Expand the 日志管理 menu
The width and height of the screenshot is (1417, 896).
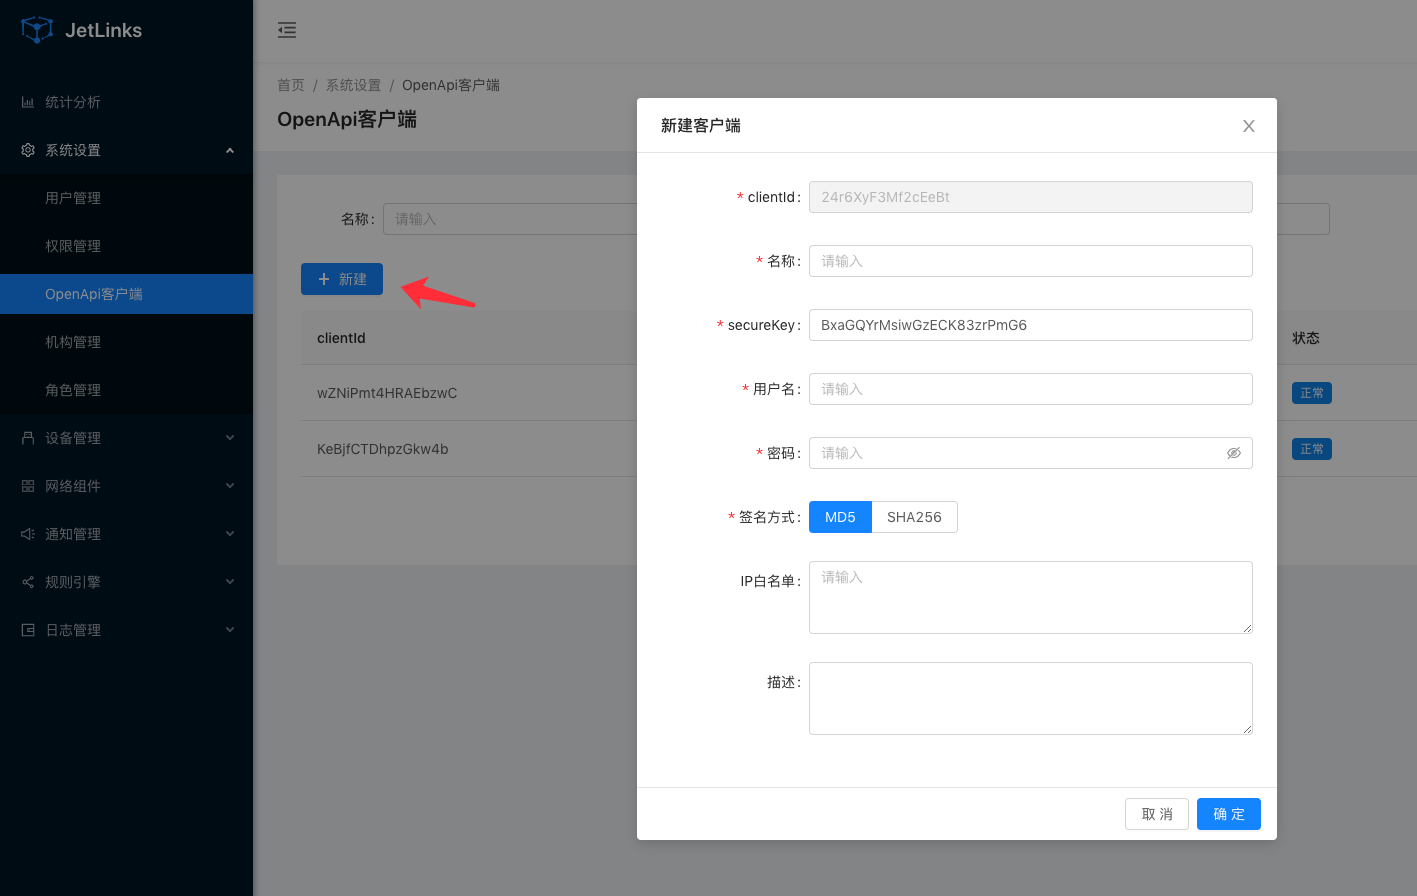coord(230,630)
